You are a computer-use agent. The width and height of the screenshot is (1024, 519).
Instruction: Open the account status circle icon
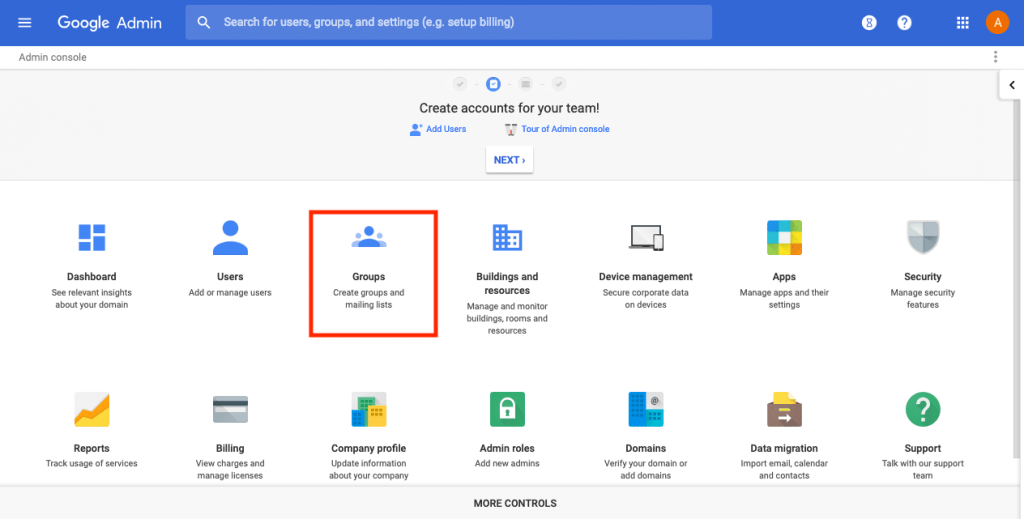pos(869,23)
